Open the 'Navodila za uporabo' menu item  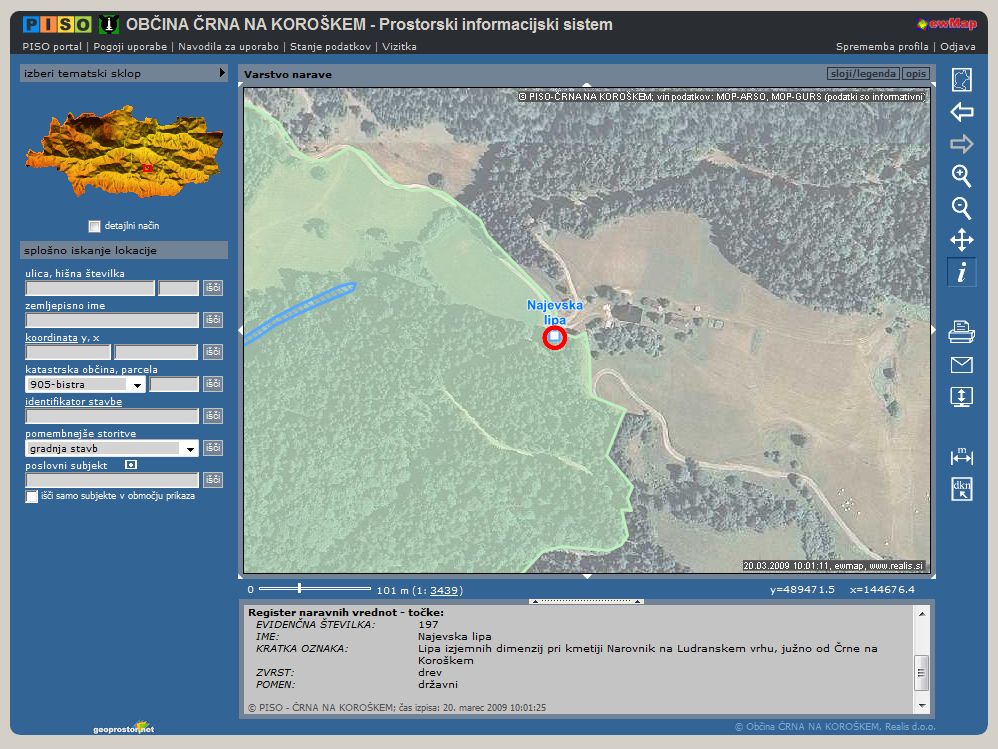[230, 47]
